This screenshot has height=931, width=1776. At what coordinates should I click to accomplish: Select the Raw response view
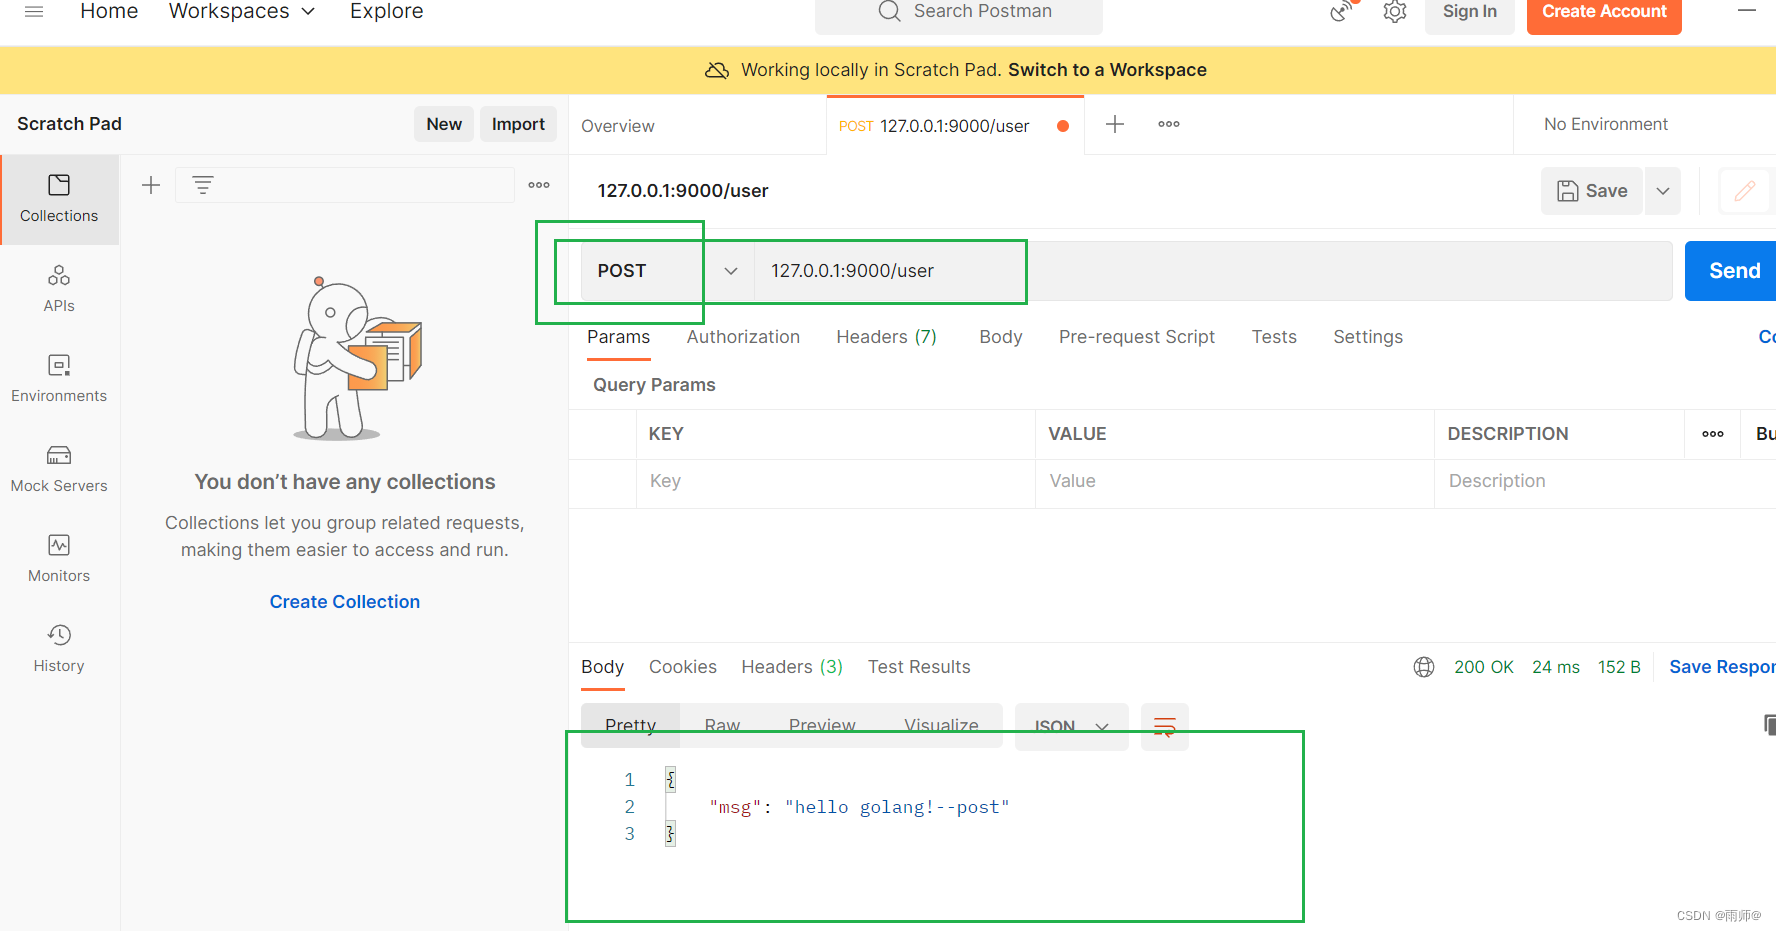(x=722, y=725)
